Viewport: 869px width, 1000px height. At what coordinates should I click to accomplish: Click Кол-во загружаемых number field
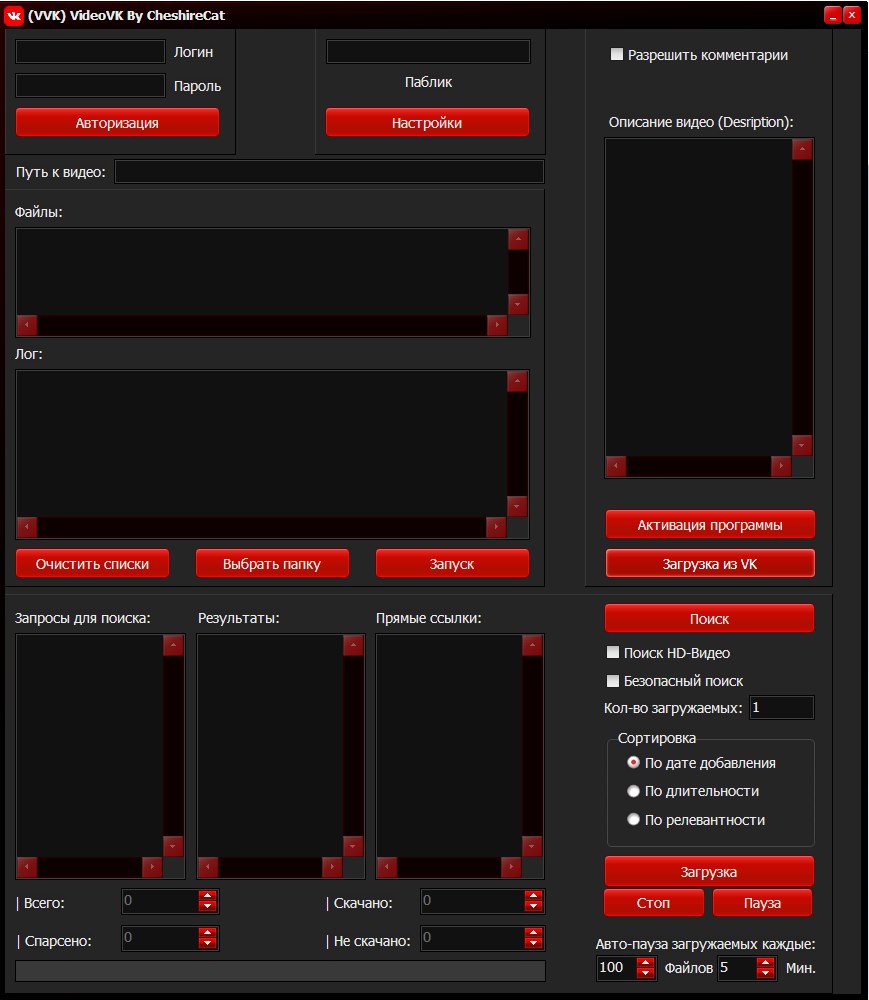coord(782,708)
